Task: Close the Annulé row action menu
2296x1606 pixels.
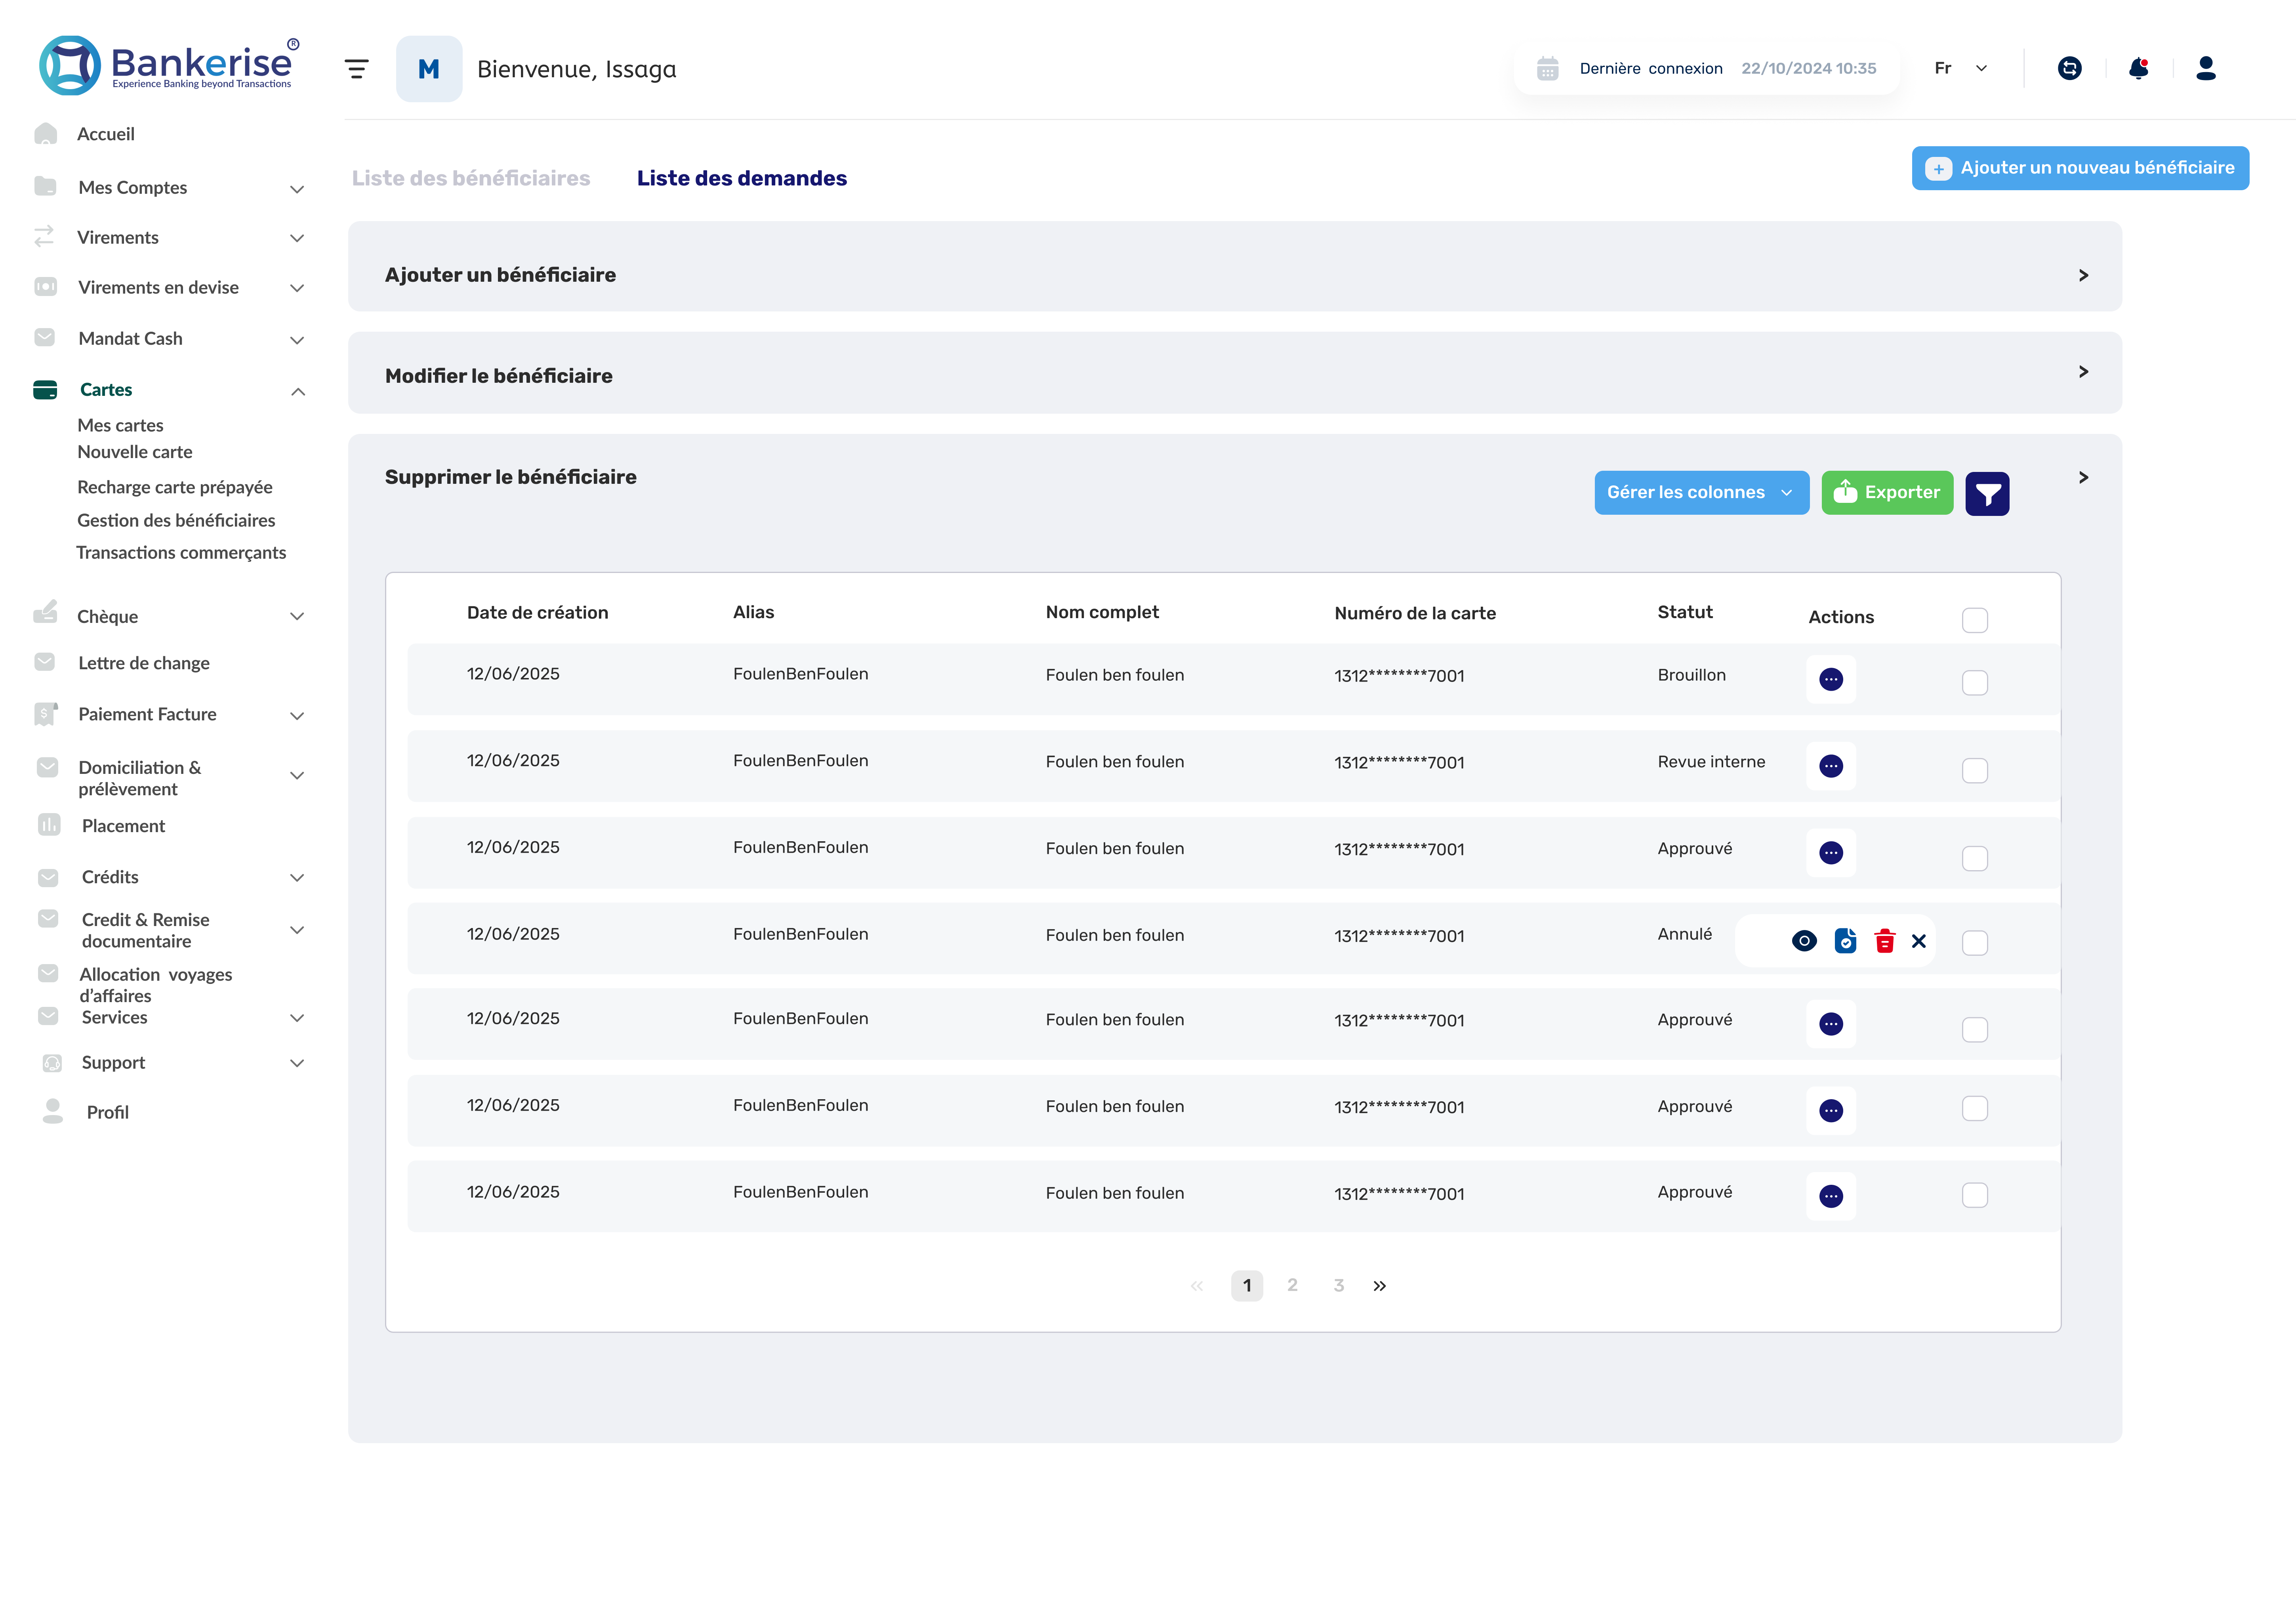Action: (1919, 941)
